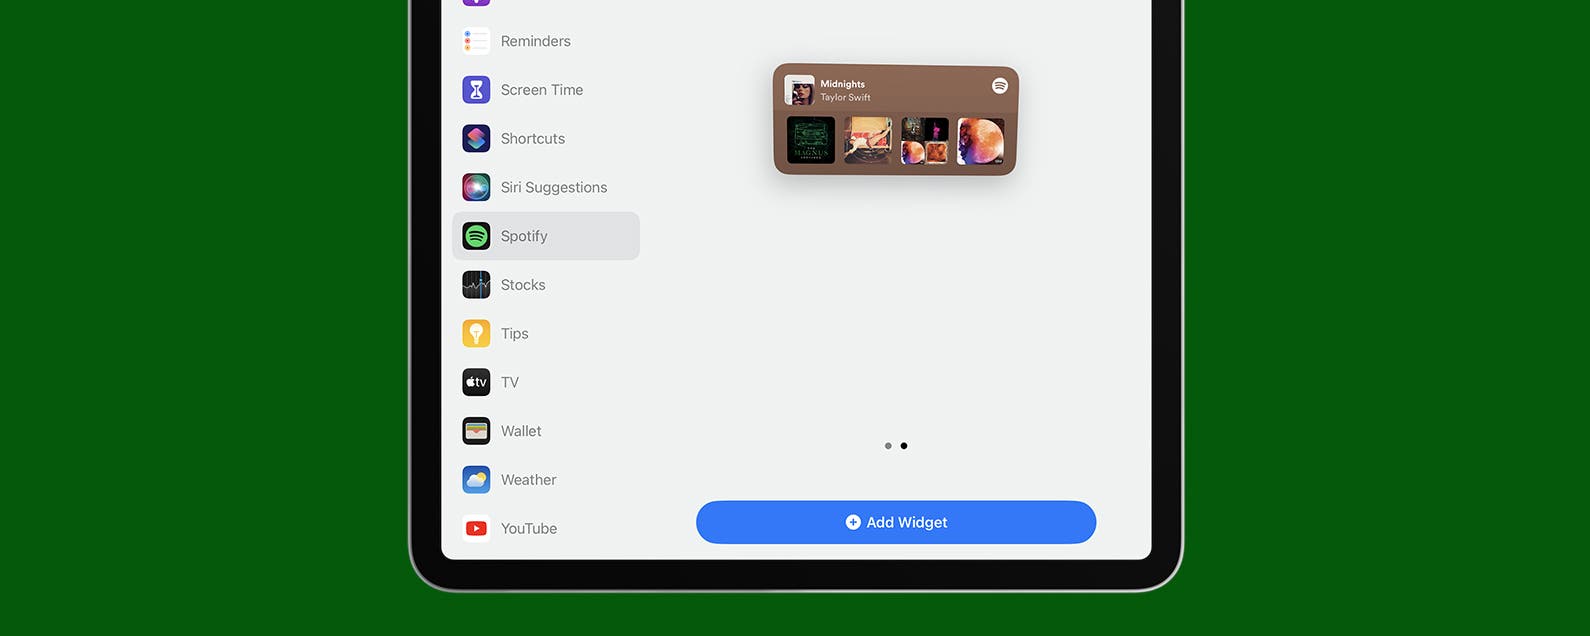The image size is (1590, 636).
Task: Select the Wallet app icon
Action: [x=476, y=431]
